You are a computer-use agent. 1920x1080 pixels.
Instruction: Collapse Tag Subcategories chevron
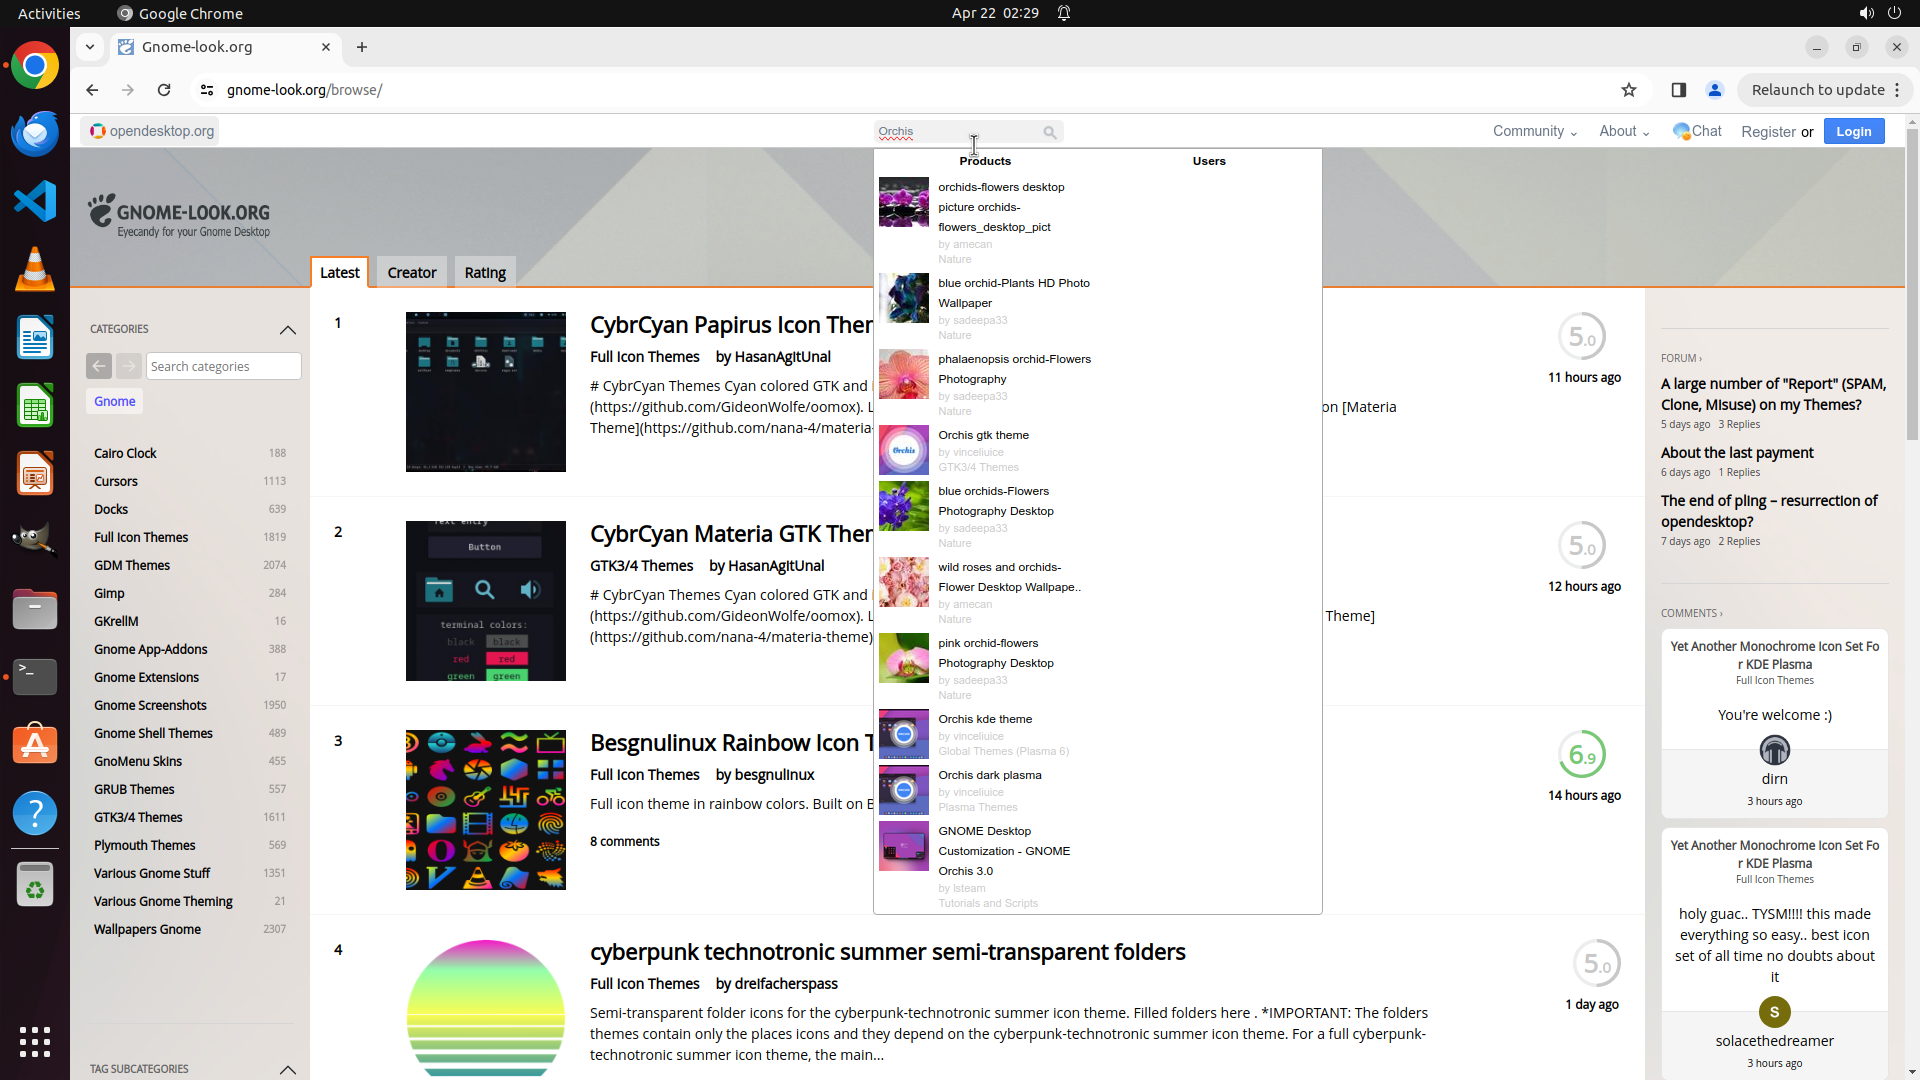[288, 1069]
